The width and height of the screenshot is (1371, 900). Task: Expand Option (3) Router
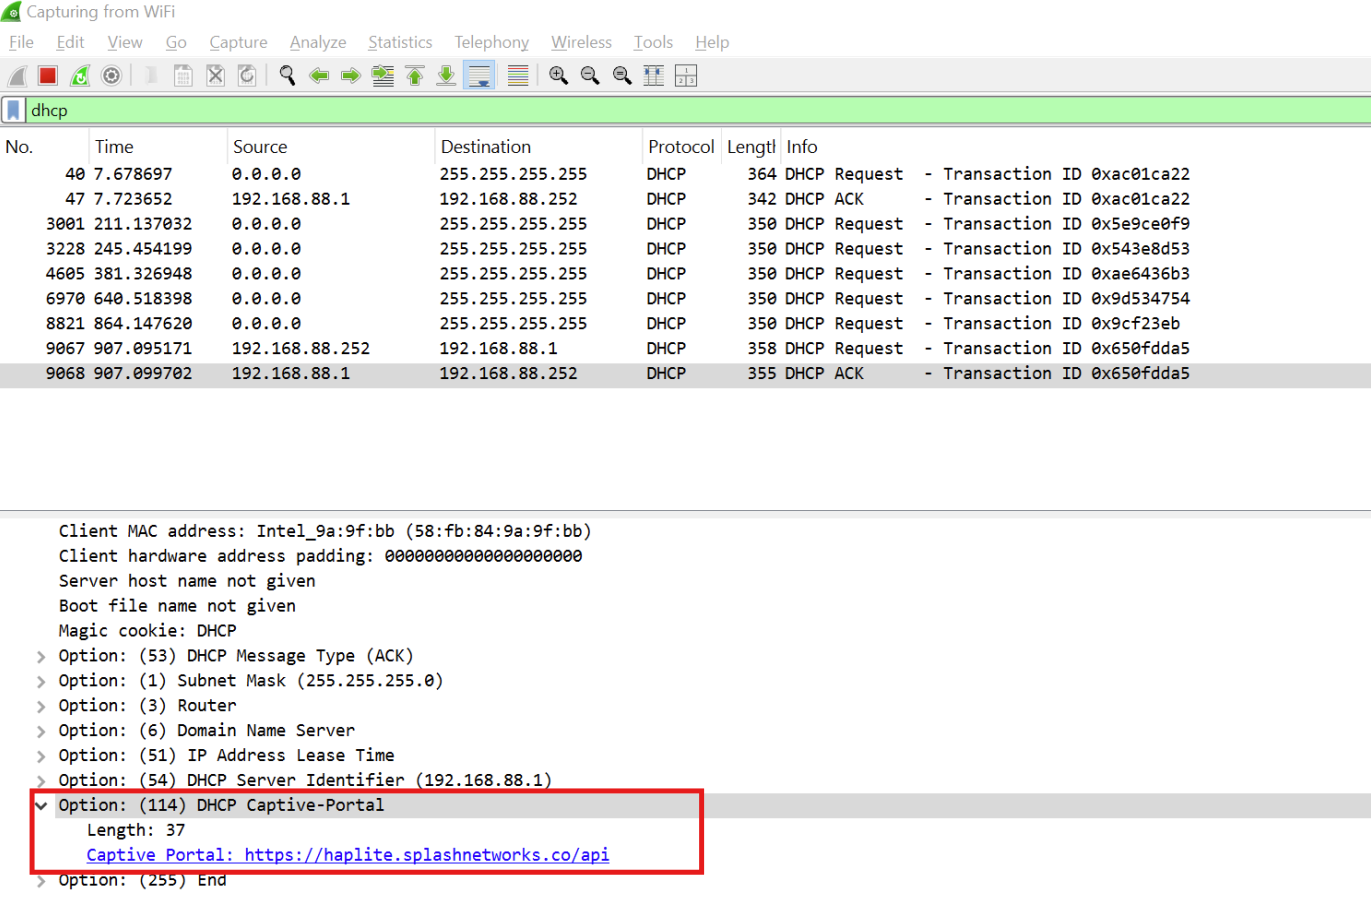pyautogui.click(x=41, y=707)
